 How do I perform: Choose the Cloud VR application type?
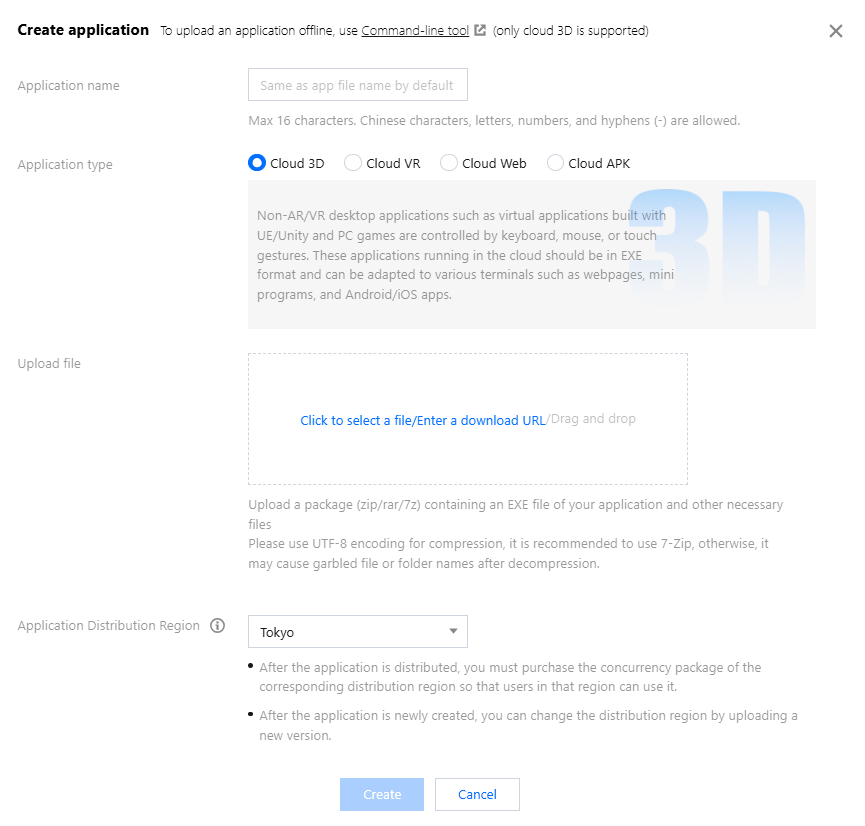pos(353,163)
